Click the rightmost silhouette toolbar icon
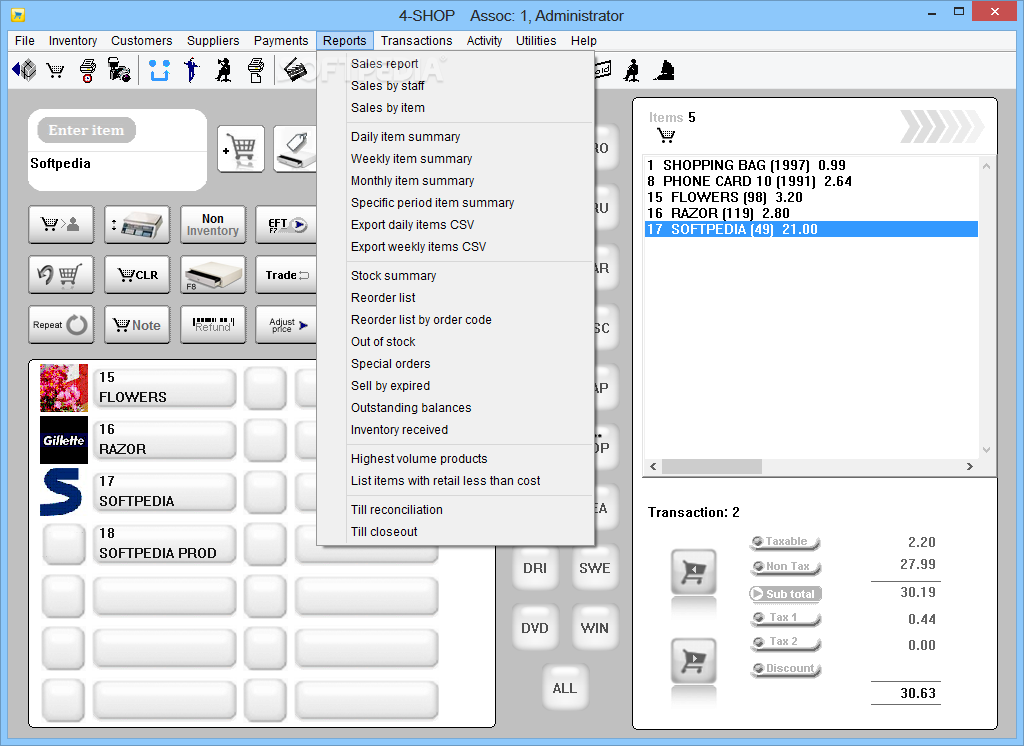 coord(664,70)
